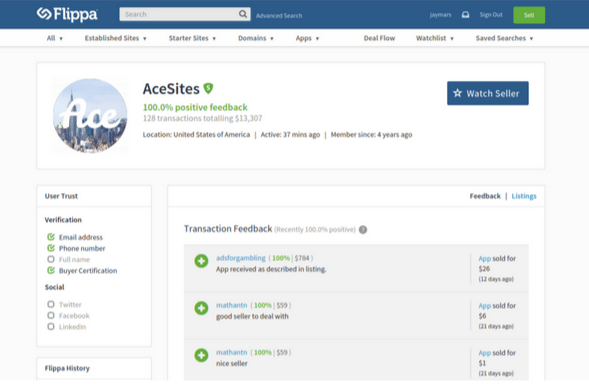Click the AceSites profile avatar
This screenshot has height=384, width=589.
[90, 115]
